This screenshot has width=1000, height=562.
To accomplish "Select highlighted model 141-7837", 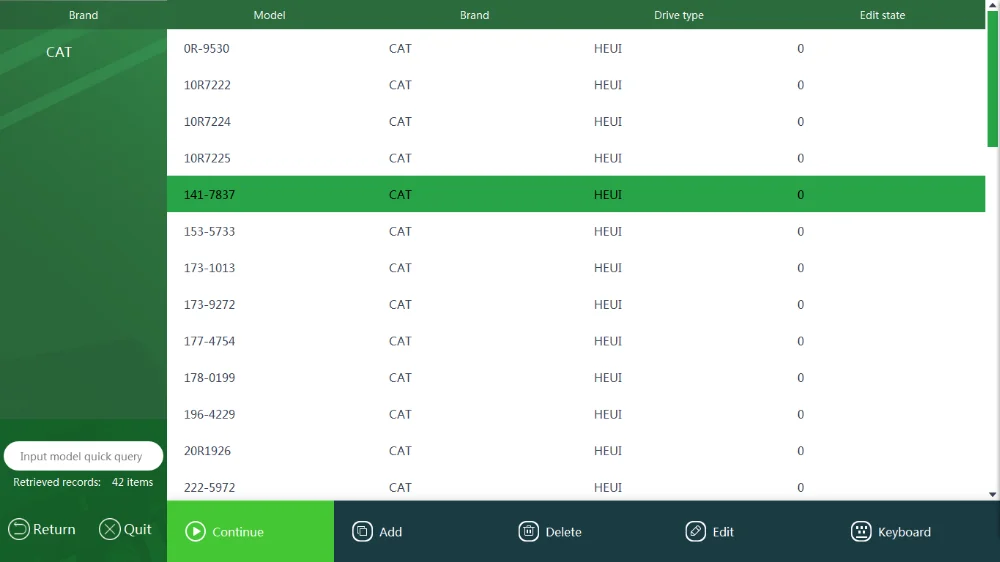I will coord(576,195).
